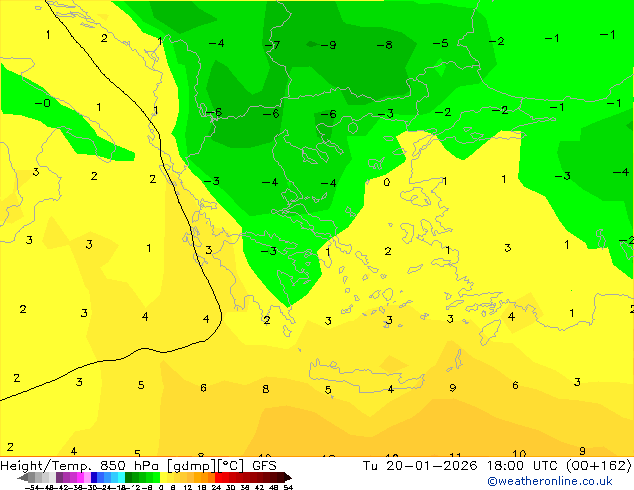Click the '-9' temperature value on the map
The width and height of the screenshot is (634, 490).
point(328,44)
